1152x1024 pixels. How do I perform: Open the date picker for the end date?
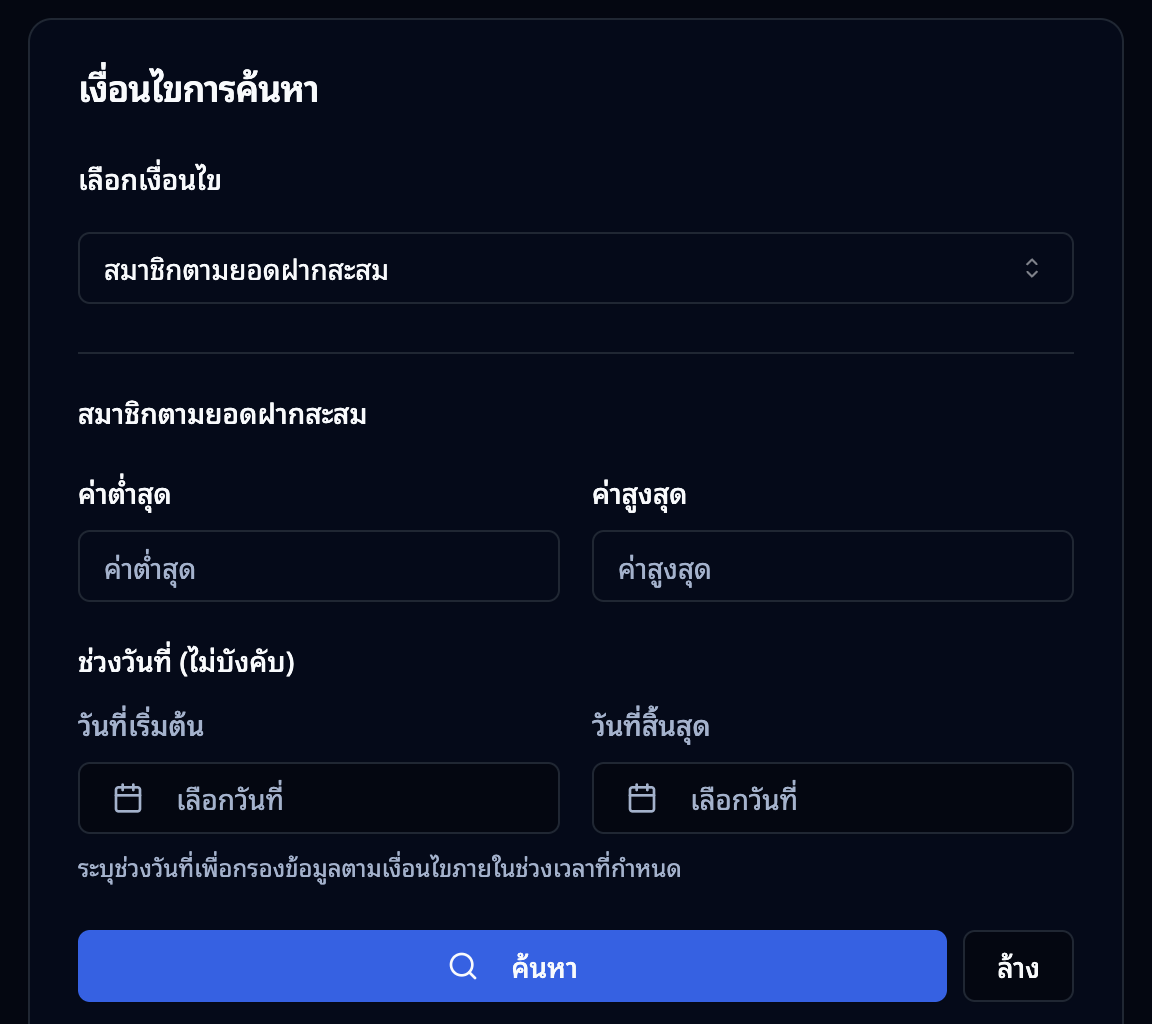(833, 798)
